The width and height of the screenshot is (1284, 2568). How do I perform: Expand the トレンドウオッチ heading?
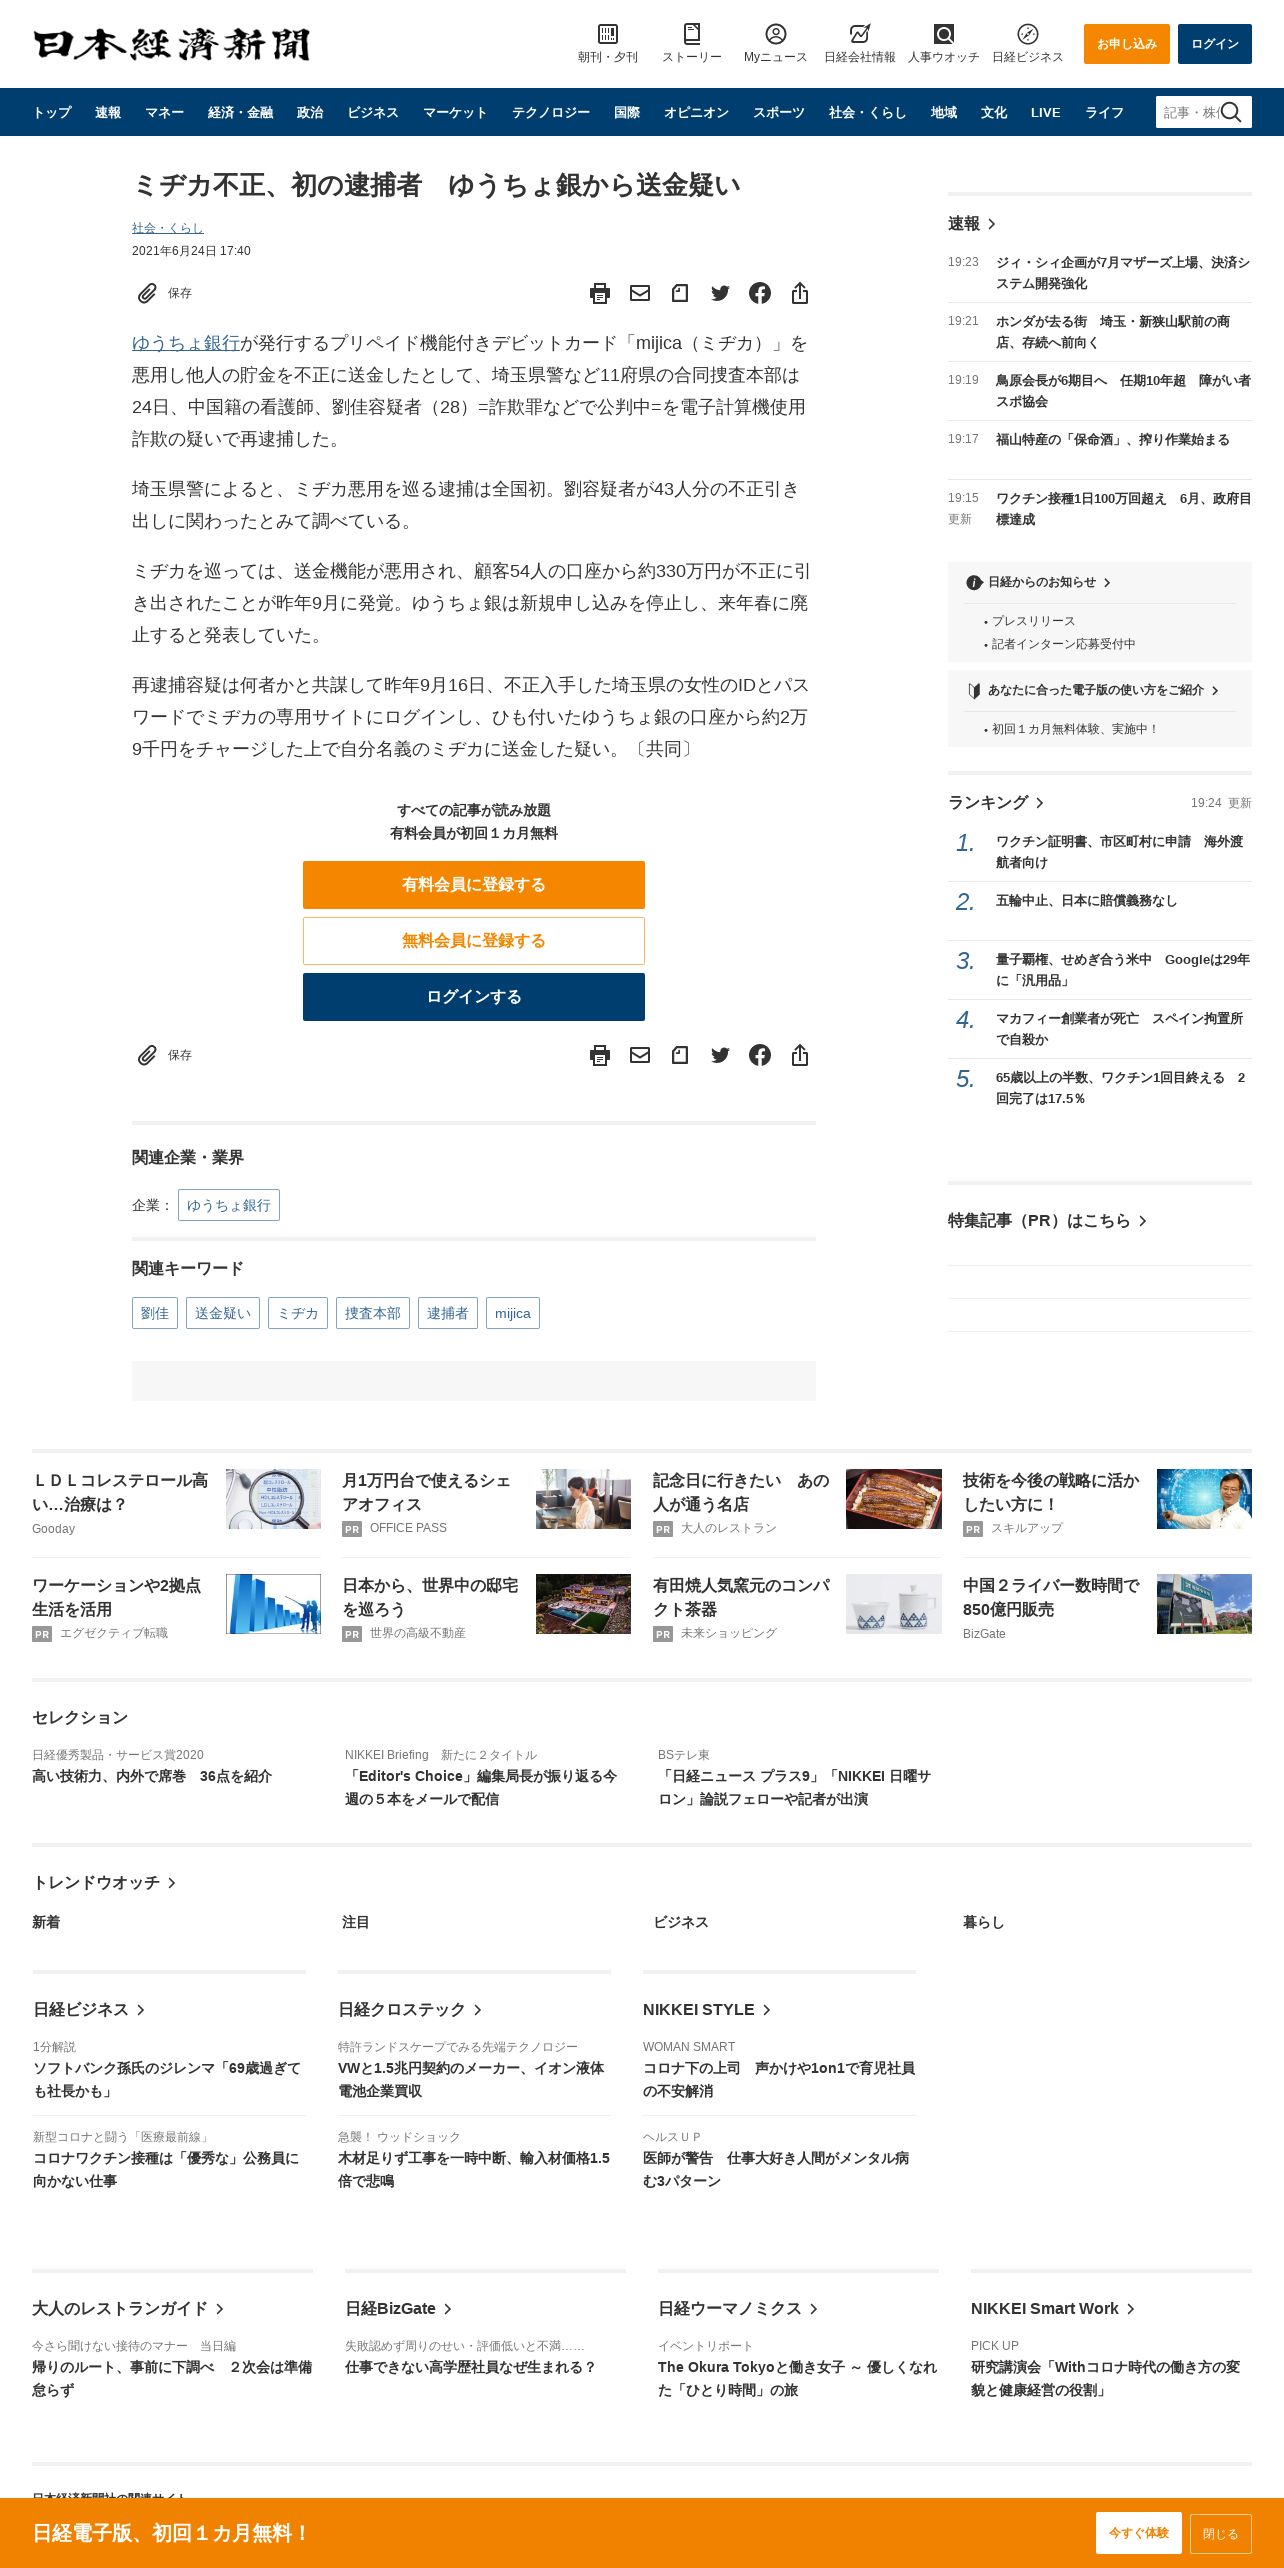[x=104, y=1883]
